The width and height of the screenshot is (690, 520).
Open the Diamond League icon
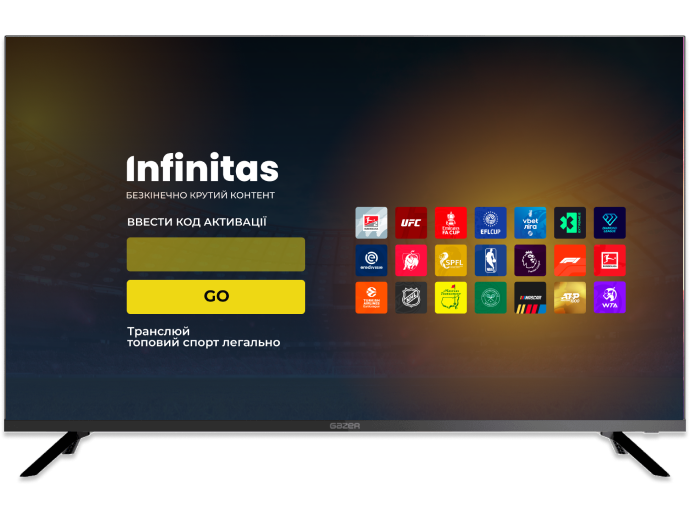[609, 222]
